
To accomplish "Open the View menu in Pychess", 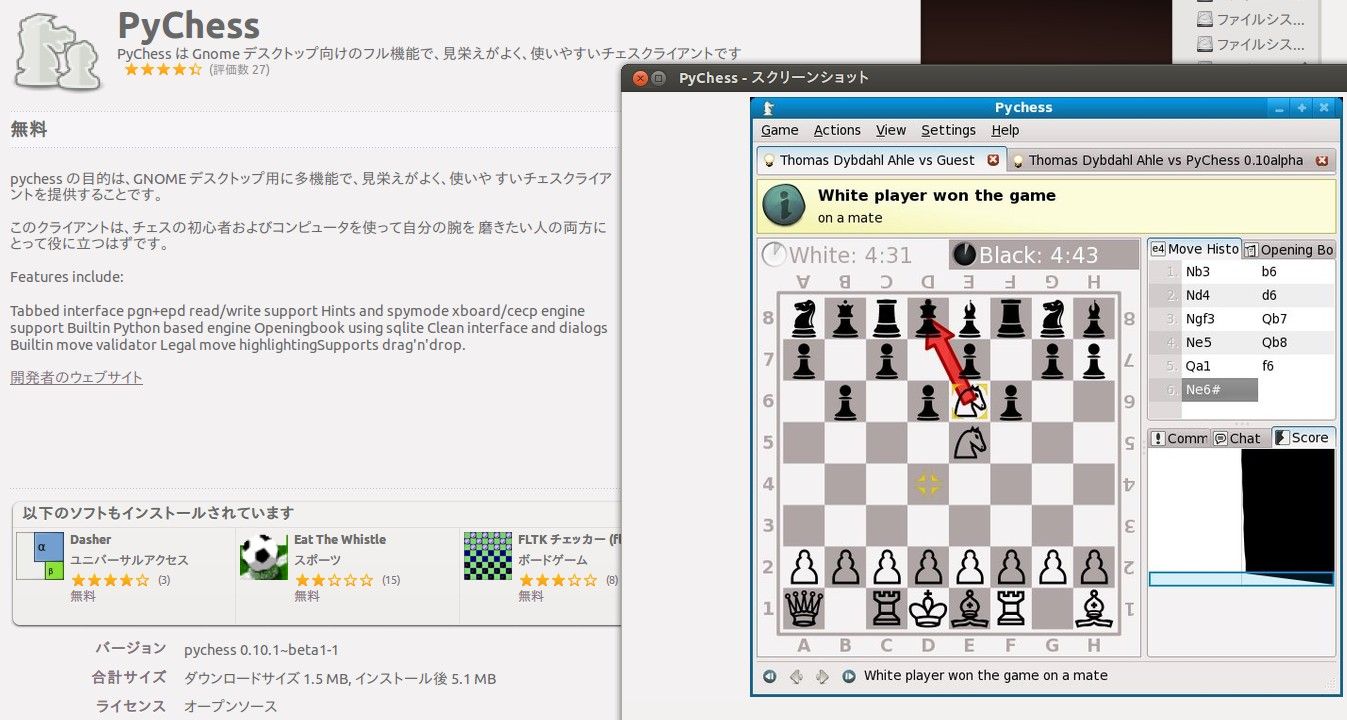I will click(890, 130).
